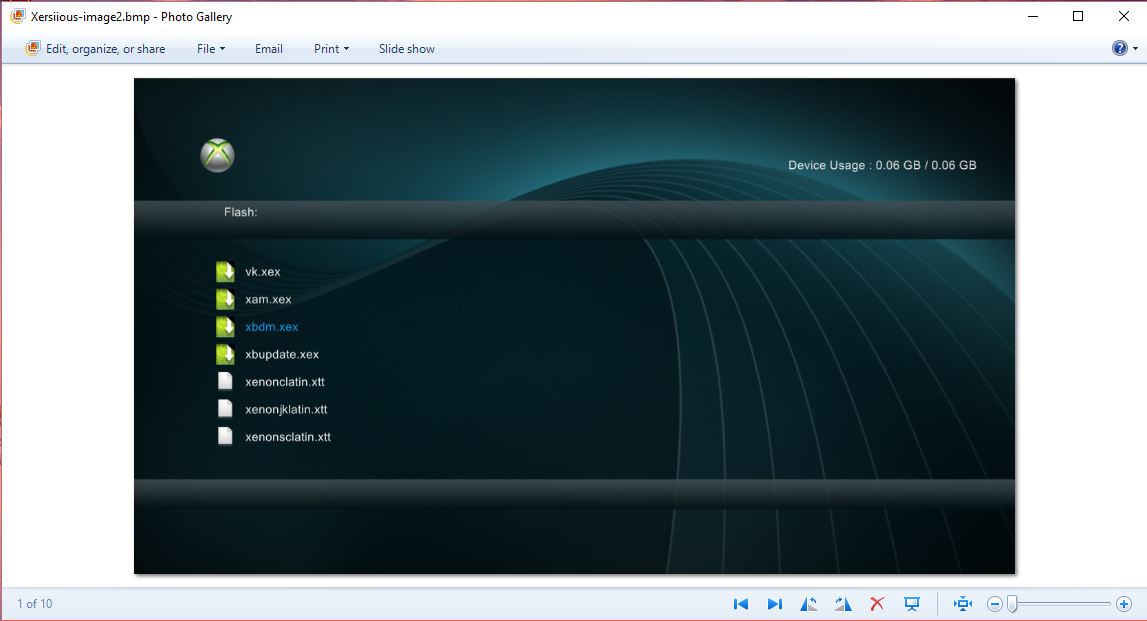Image resolution: width=1147 pixels, height=621 pixels.
Task: Go to the next photo
Action: (775, 603)
